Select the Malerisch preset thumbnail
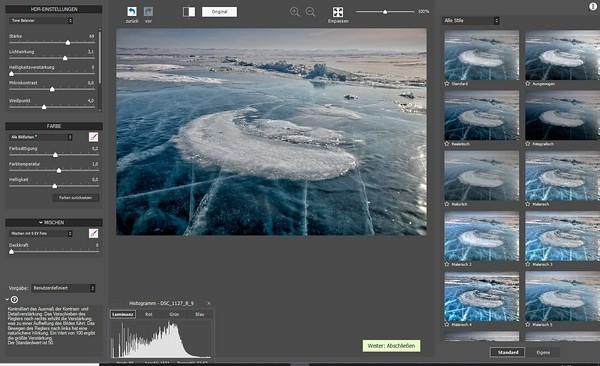This screenshot has width=600, height=366. (562, 176)
